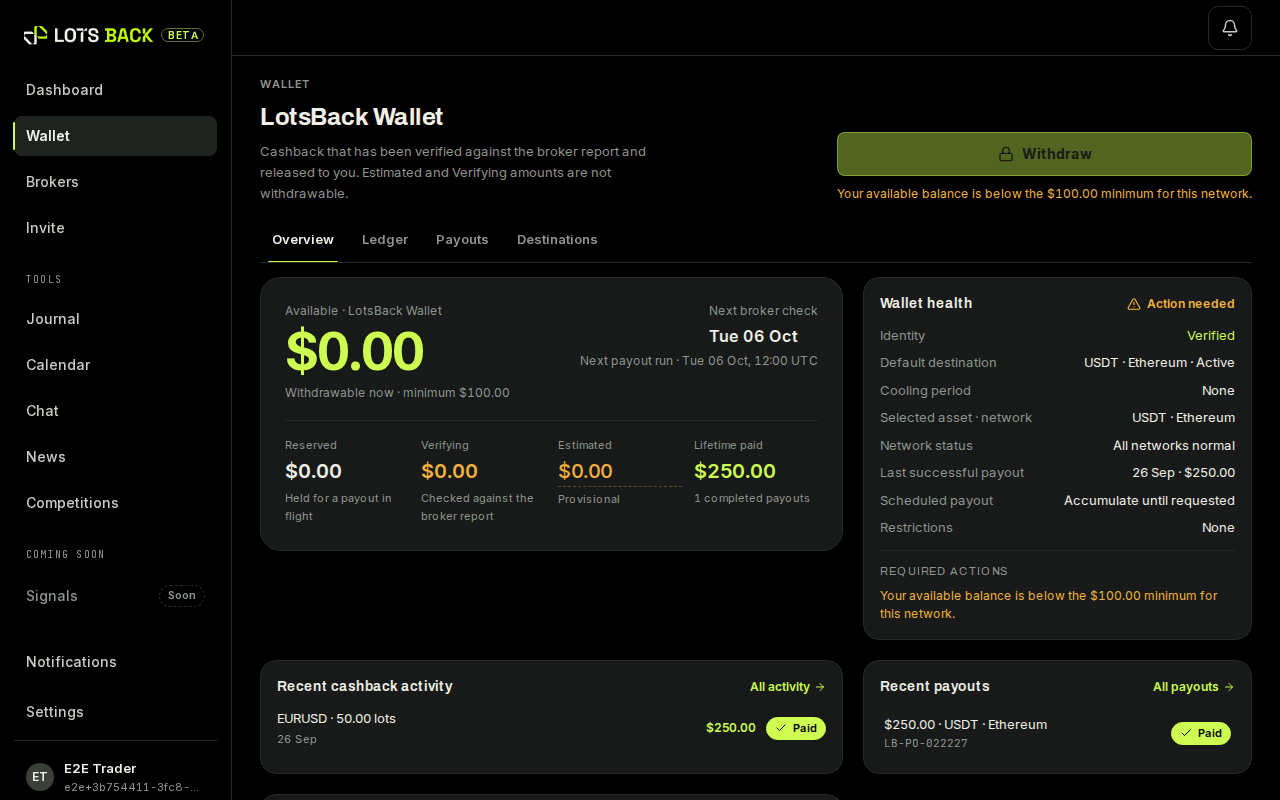Switch to the Destinations tab

click(557, 240)
